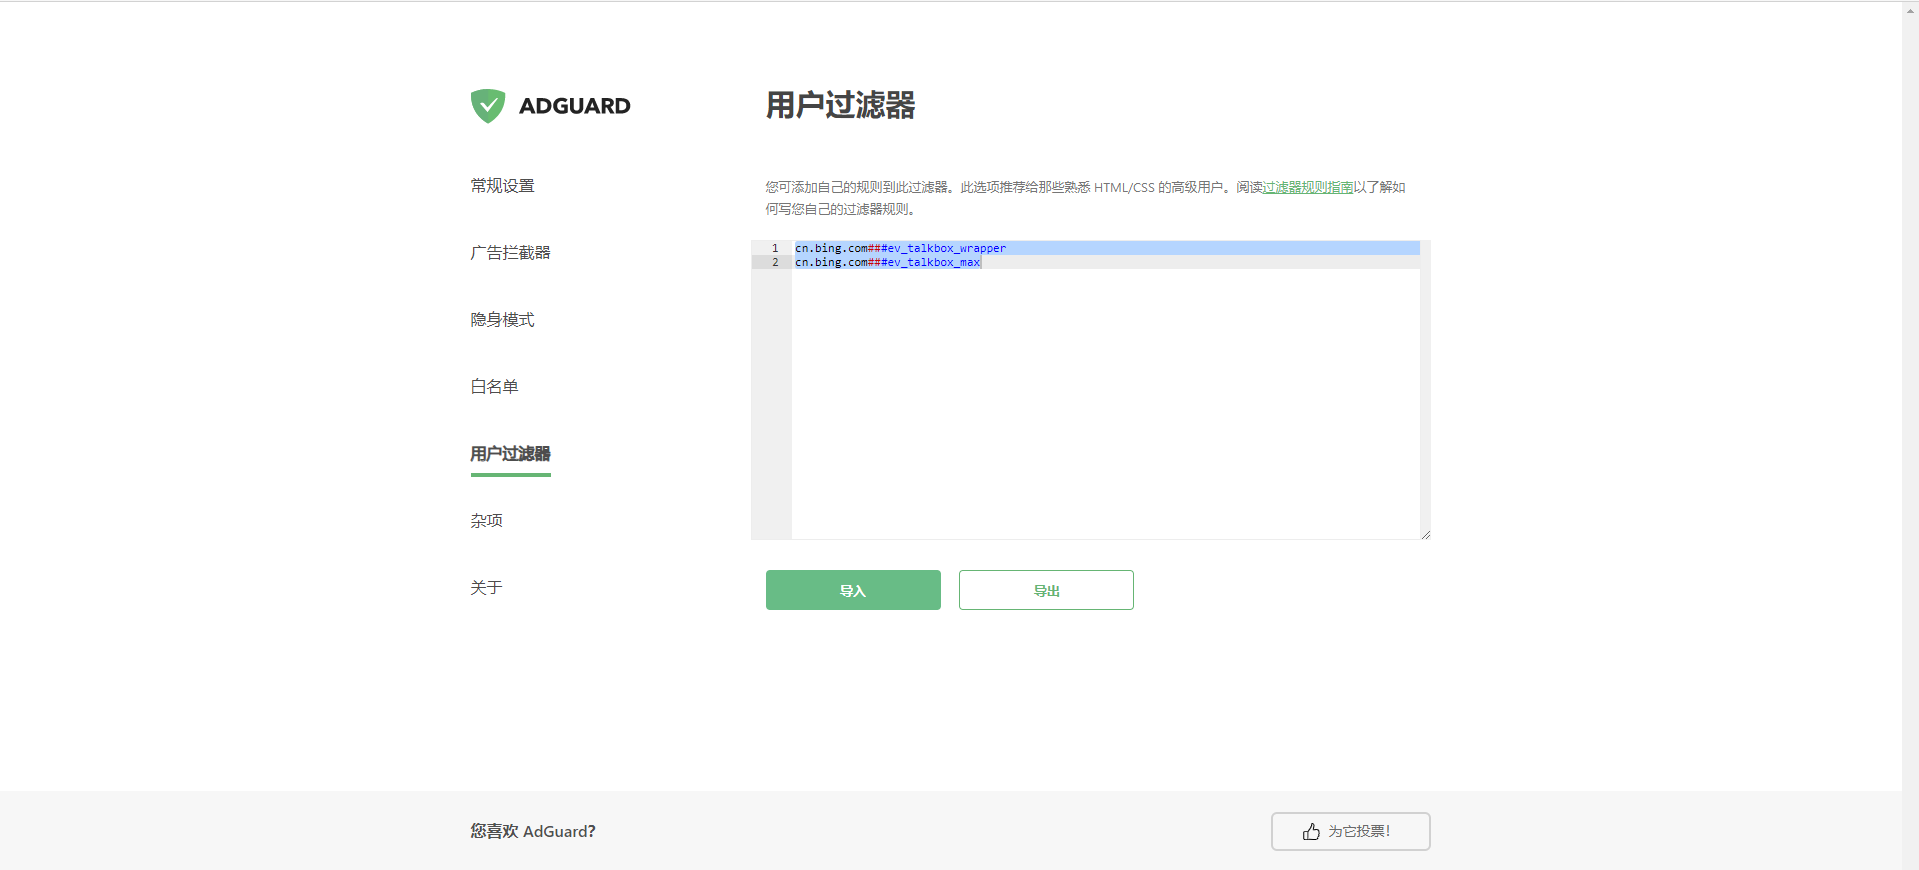Image resolution: width=1919 pixels, height=870 pixels.
Task: Open 关于 about section
Action: click(x=486, y=588)
